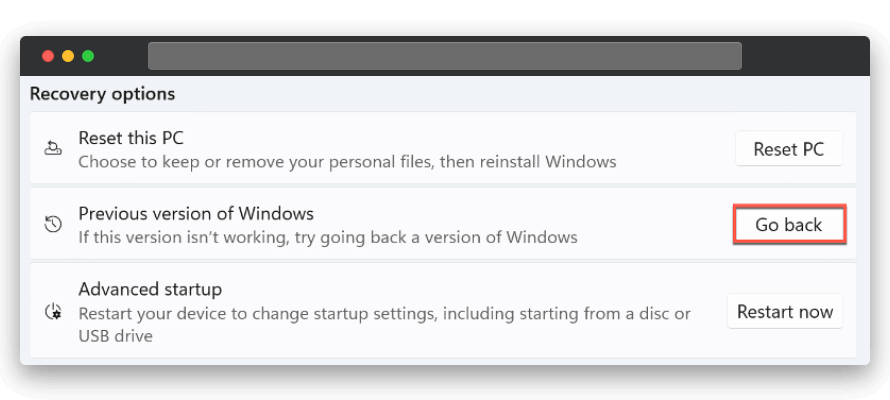The image size is (890, 400).
Task: Maximize the window using the green button
Action: (x=88, y=56)
